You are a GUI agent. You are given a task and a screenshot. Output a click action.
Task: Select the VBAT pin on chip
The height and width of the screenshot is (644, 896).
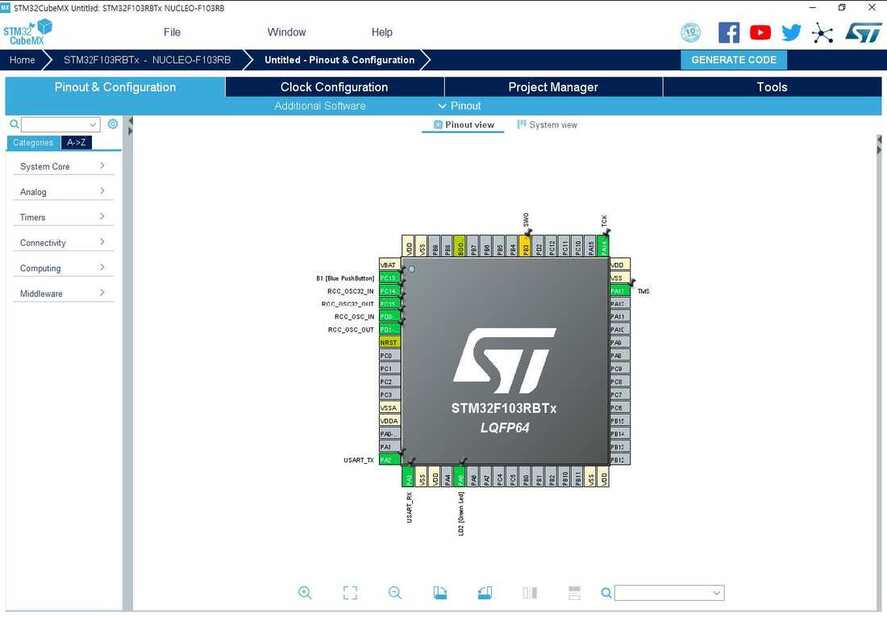pyautogui.click(x=389, y=265)
